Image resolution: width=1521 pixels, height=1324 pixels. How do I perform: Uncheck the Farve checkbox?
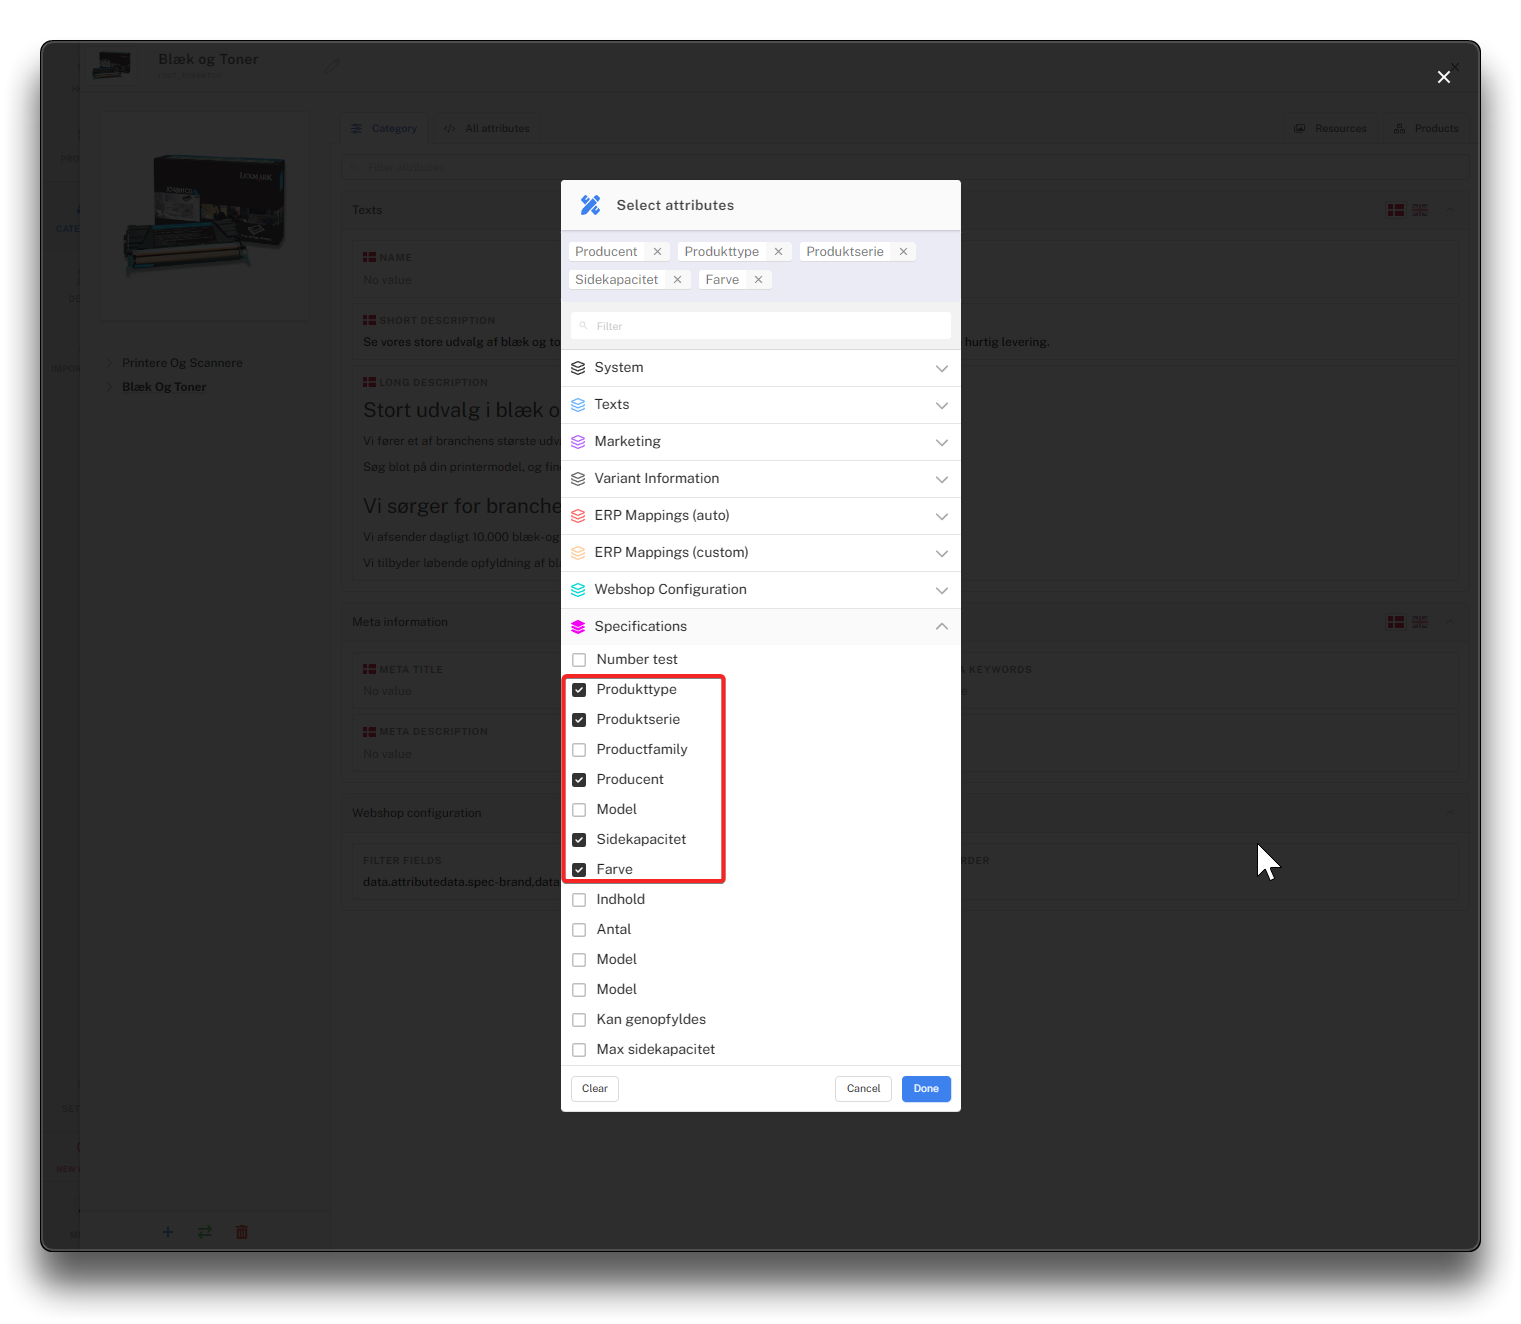tap(579, 870)
